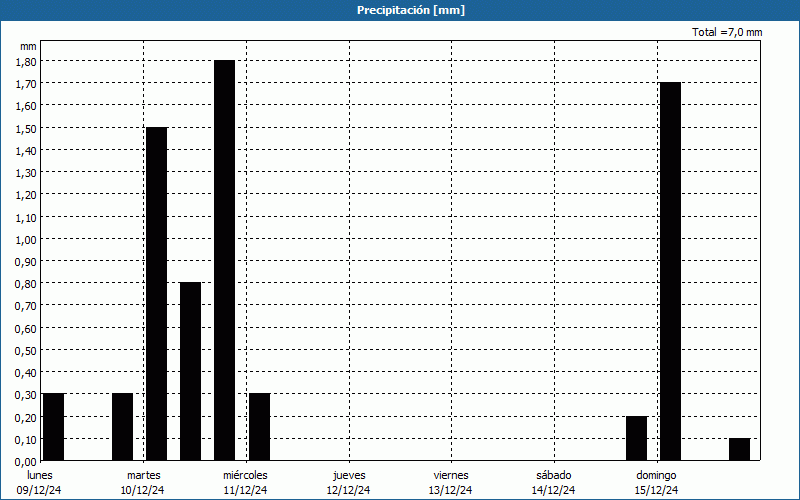
Task: Click the 0,30 axis value
Action: 26,395
